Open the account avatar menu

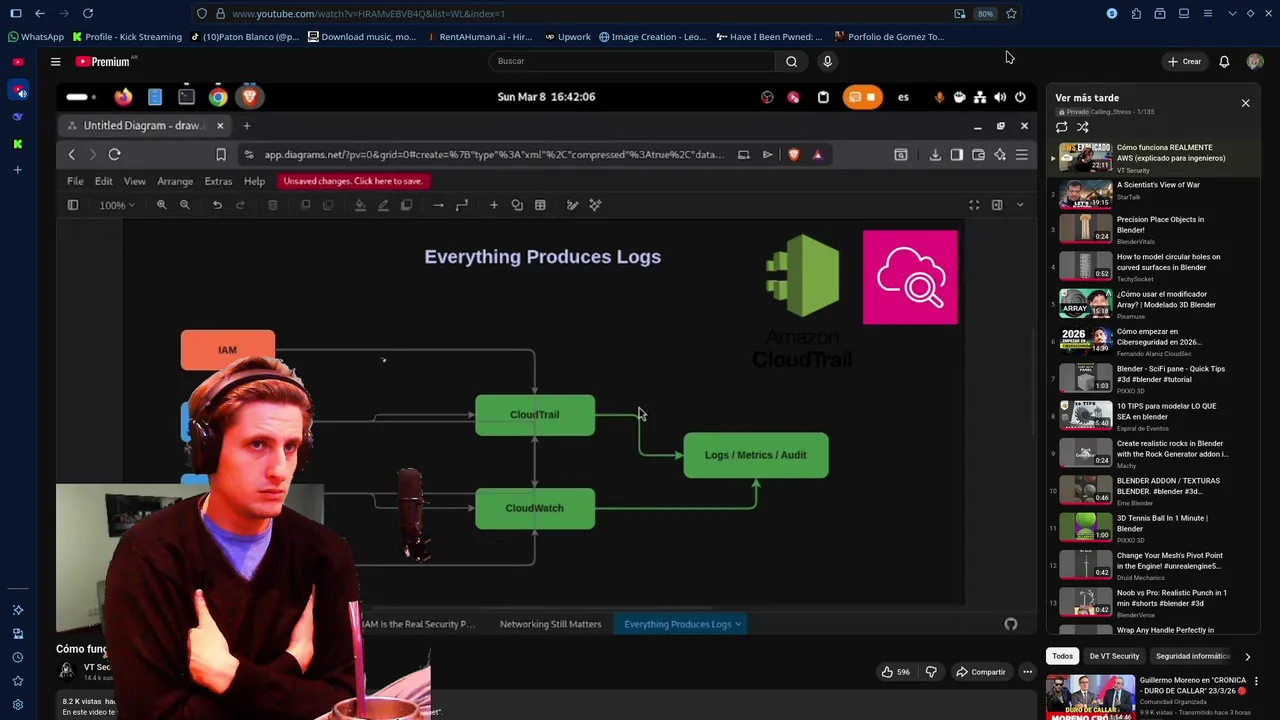(x=1255, y=62)
